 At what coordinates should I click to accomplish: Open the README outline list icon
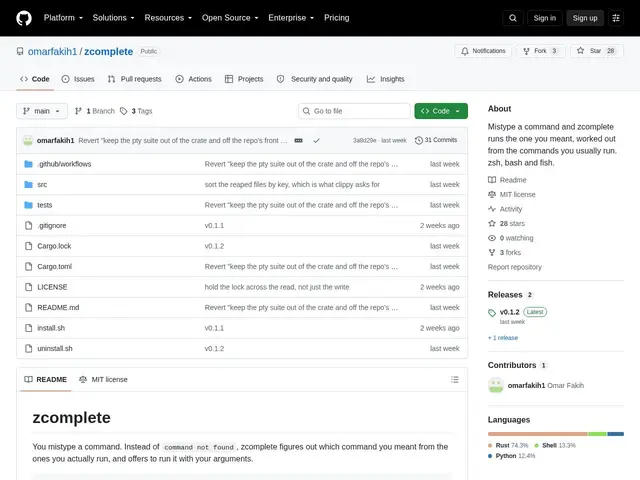(x=455, y=380)
